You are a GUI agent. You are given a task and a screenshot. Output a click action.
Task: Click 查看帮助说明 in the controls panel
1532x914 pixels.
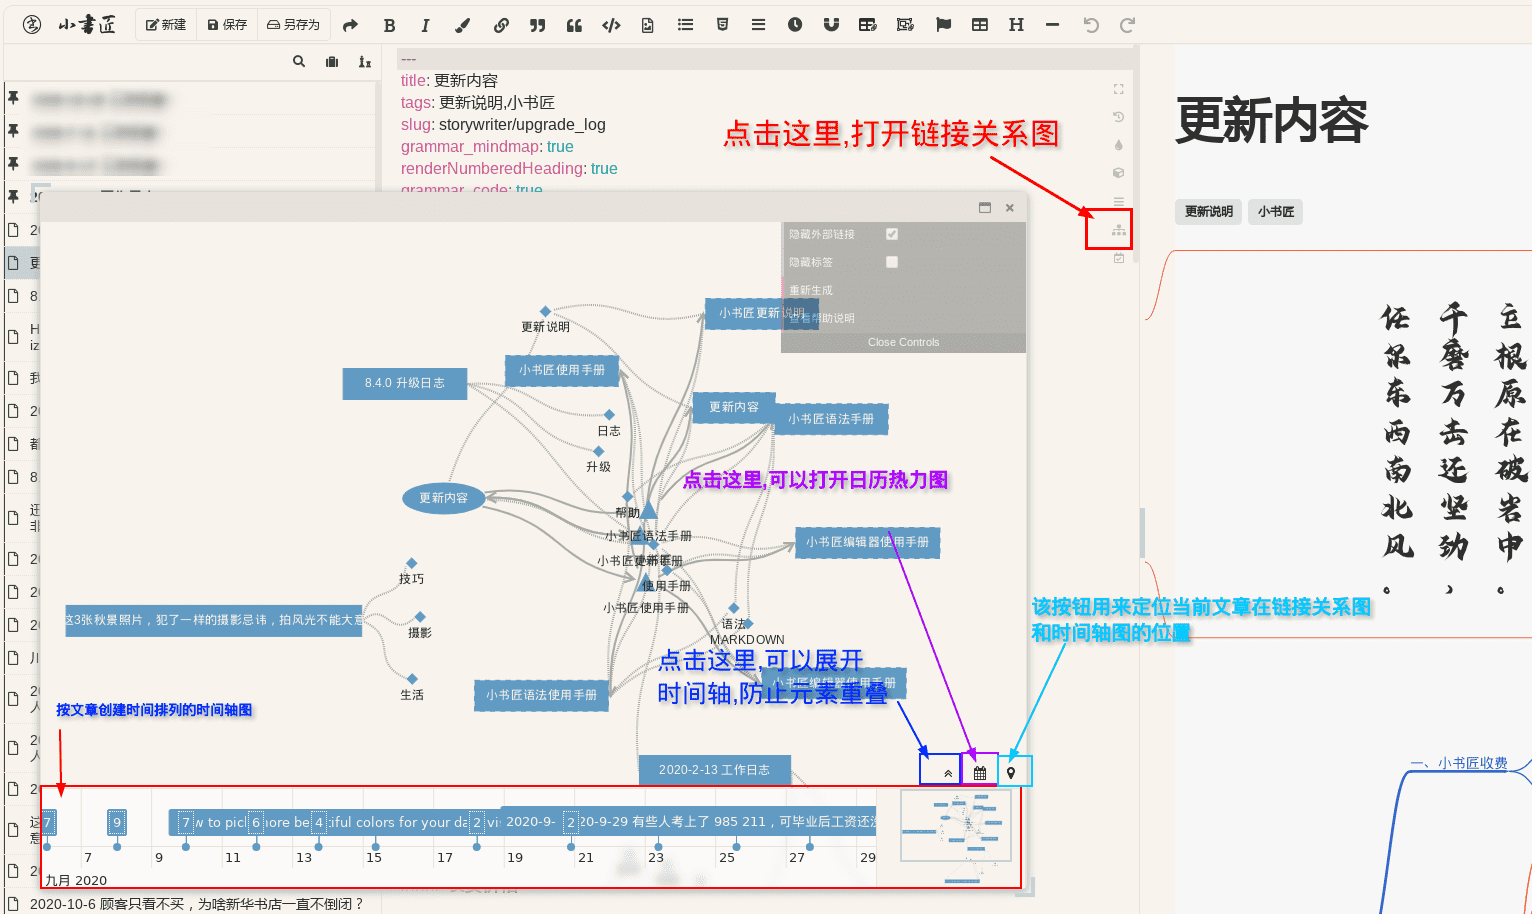click(822, 318)
